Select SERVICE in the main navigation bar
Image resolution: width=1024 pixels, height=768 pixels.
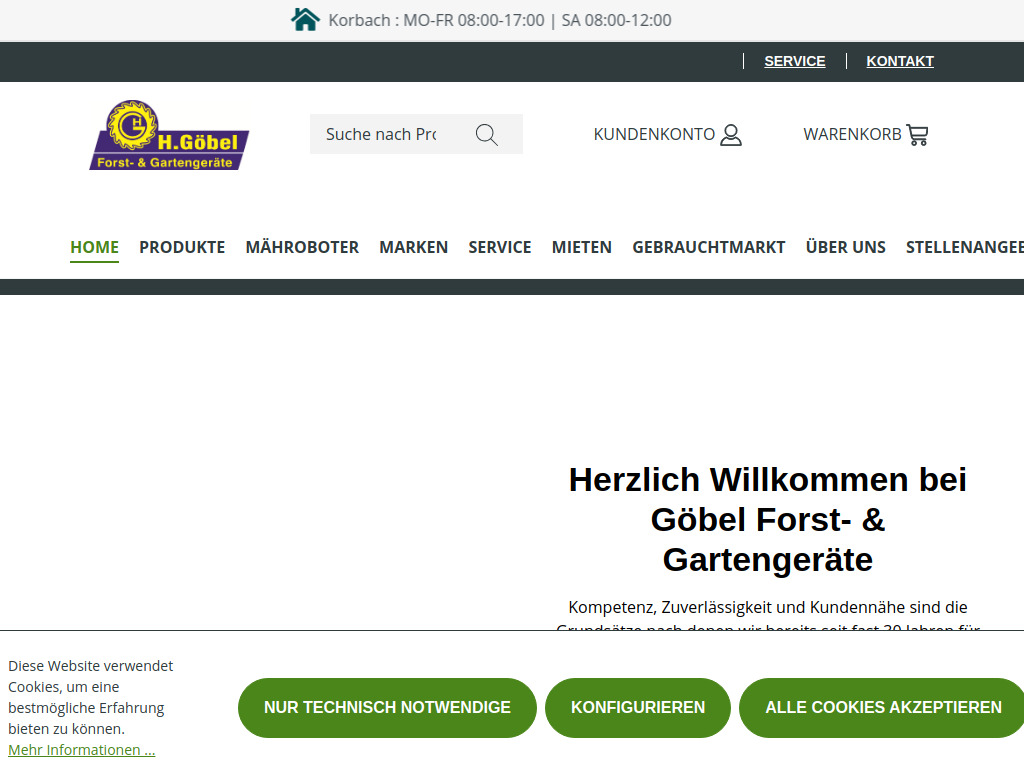(x=500, y=247)
